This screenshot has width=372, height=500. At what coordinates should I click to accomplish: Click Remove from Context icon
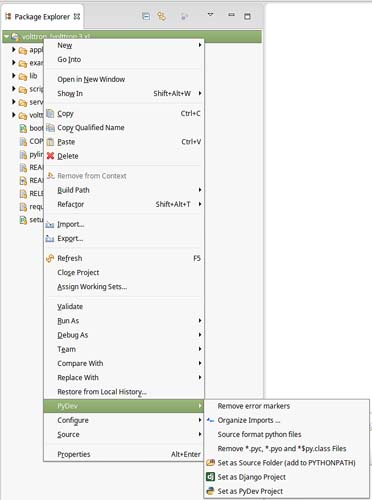[x=50, y=175]
